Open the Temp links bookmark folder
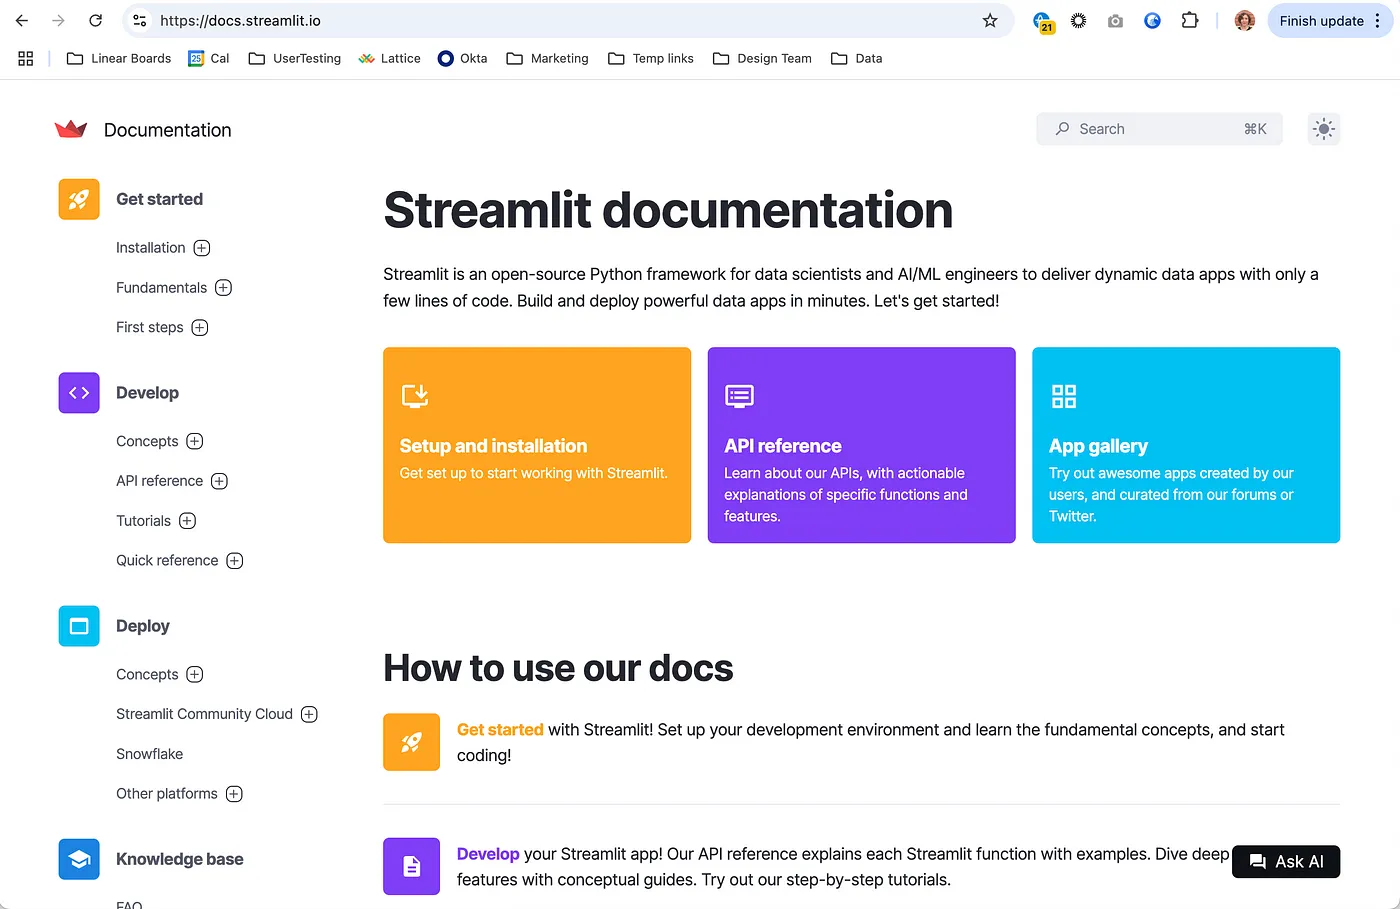The image size is (1400, 909). pos(651,58)
